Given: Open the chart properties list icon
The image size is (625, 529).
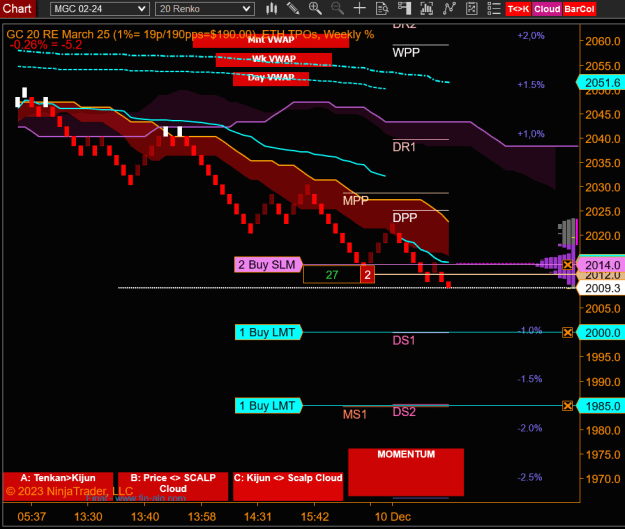Looking at the screenshot, I should (x=494, y=8).
